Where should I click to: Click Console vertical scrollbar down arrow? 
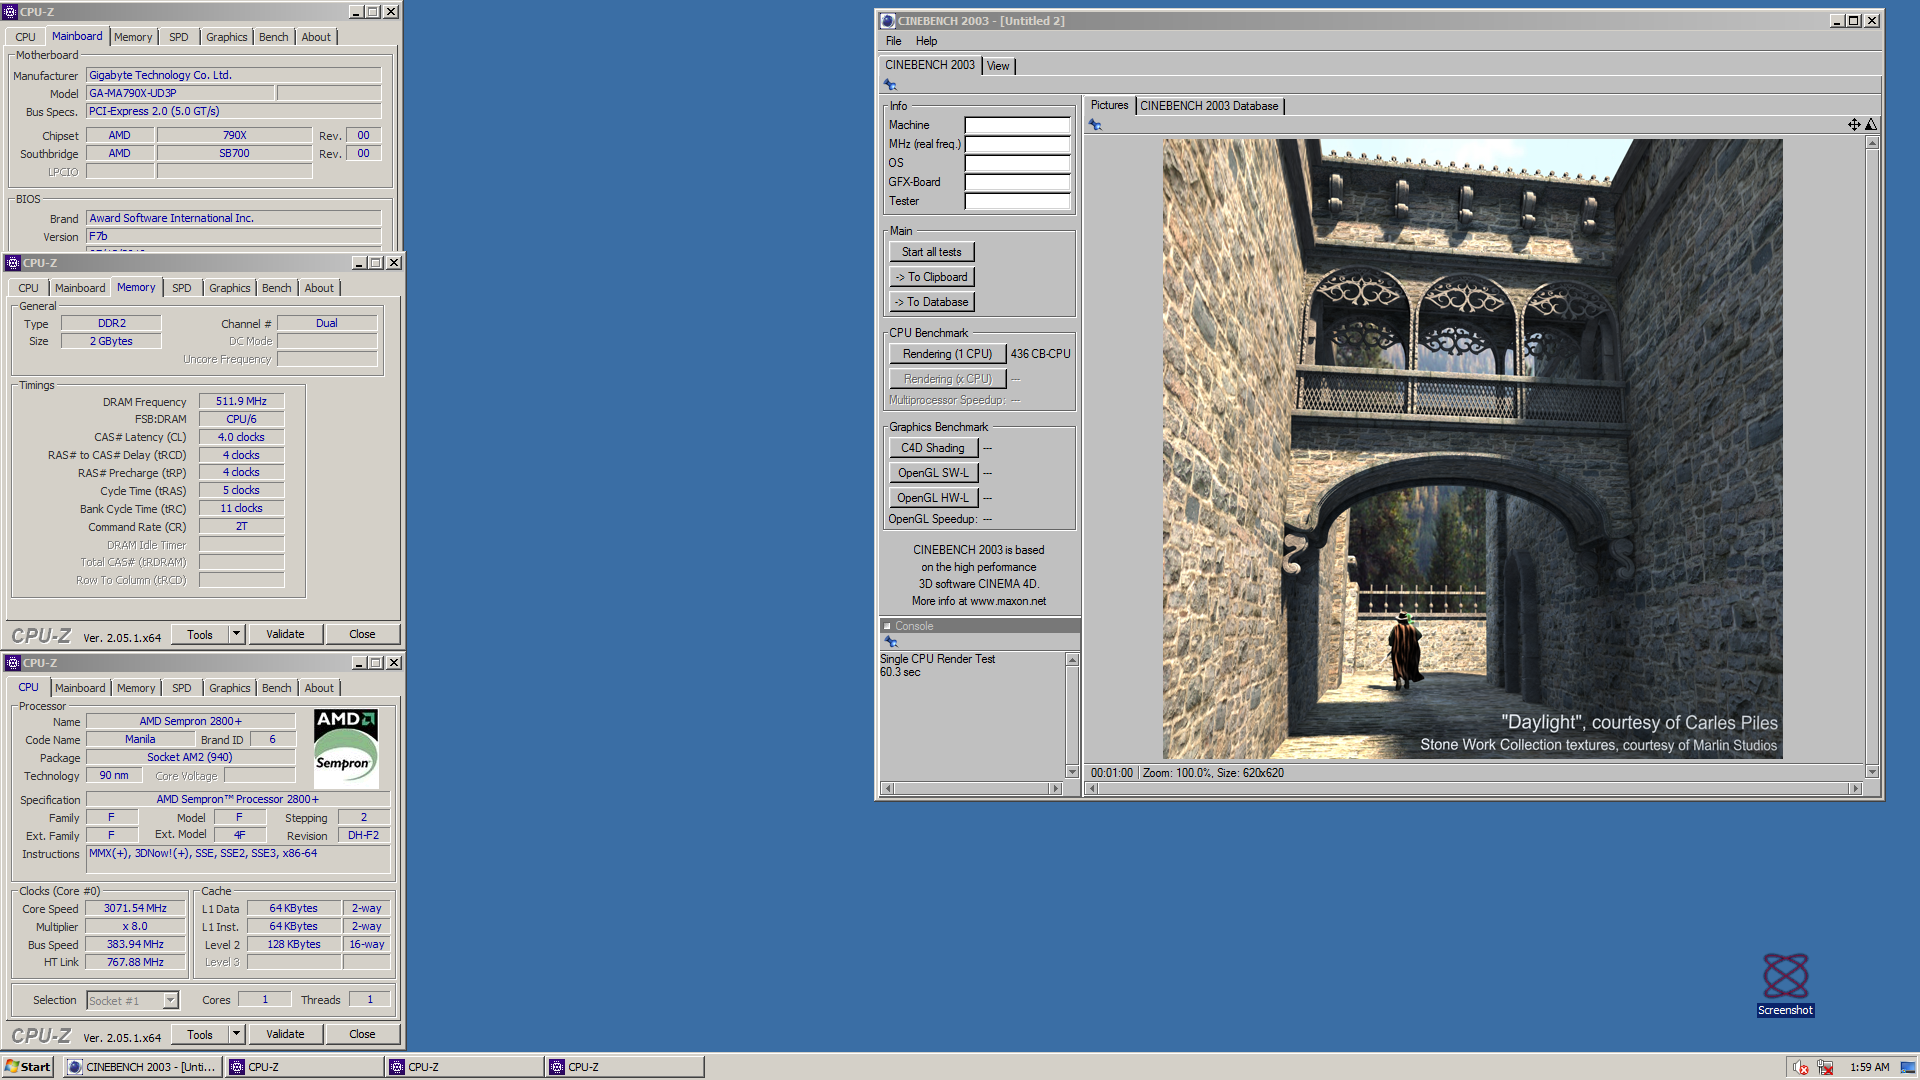[x=1072, y=772]
